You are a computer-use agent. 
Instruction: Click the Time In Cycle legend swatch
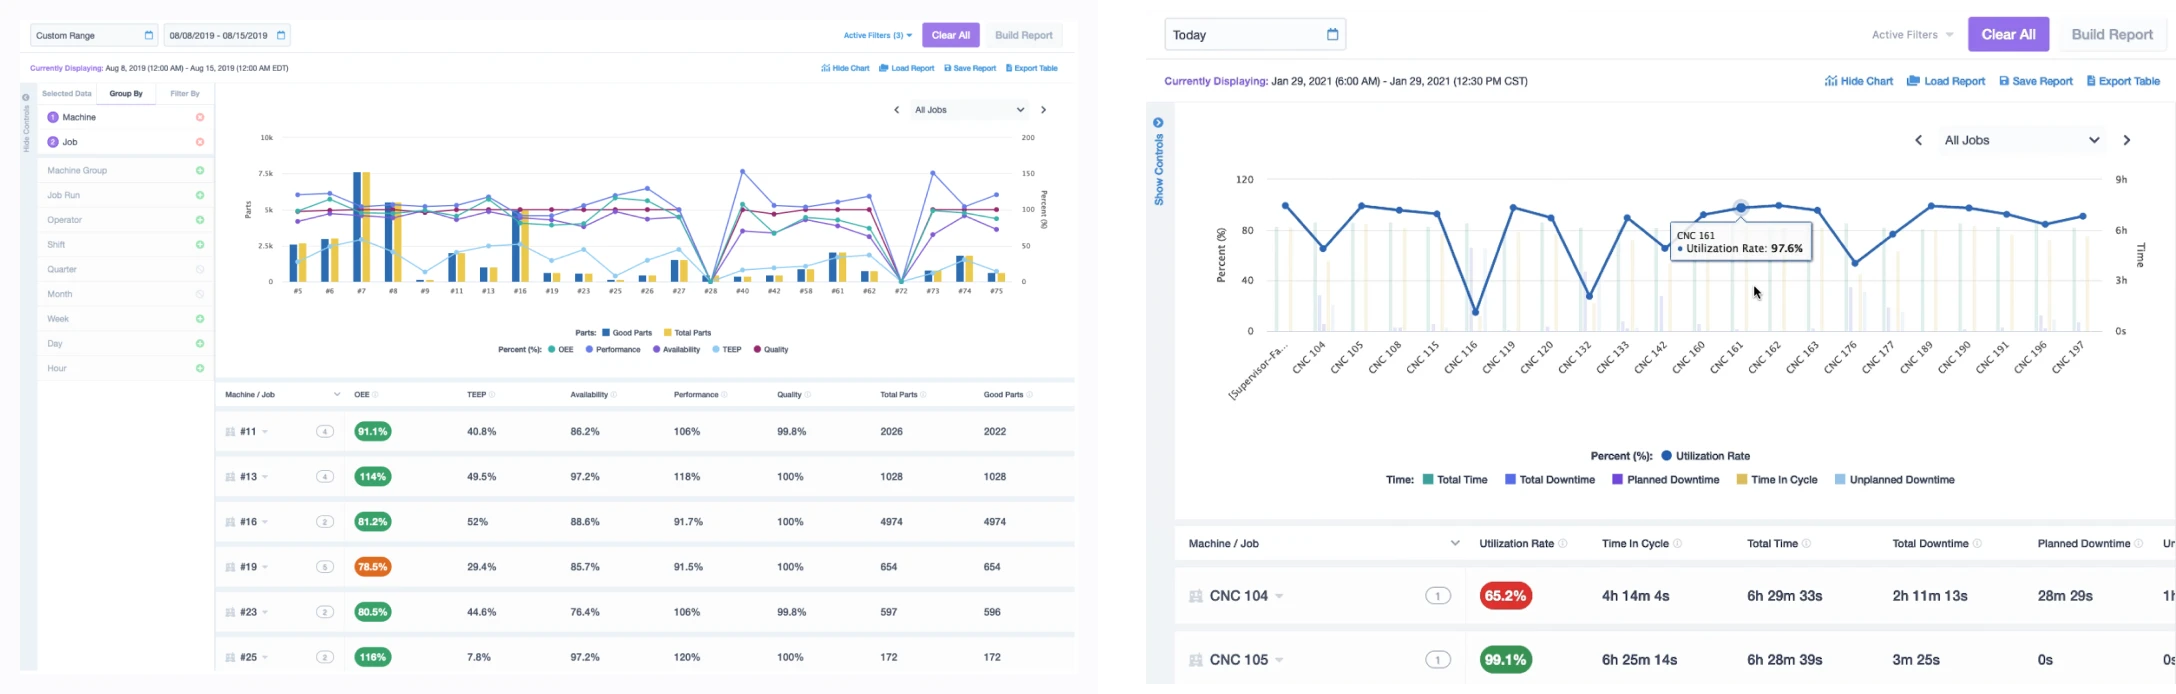coord(1742,480)
